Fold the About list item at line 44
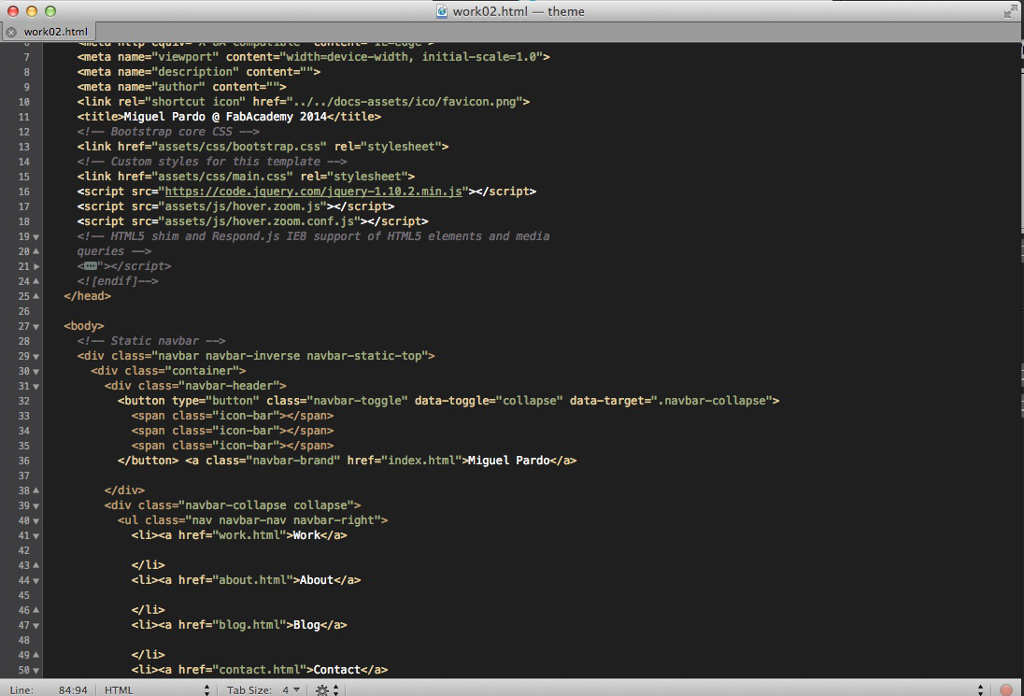The image size is (1024, 696). click(x=36, y=580)
